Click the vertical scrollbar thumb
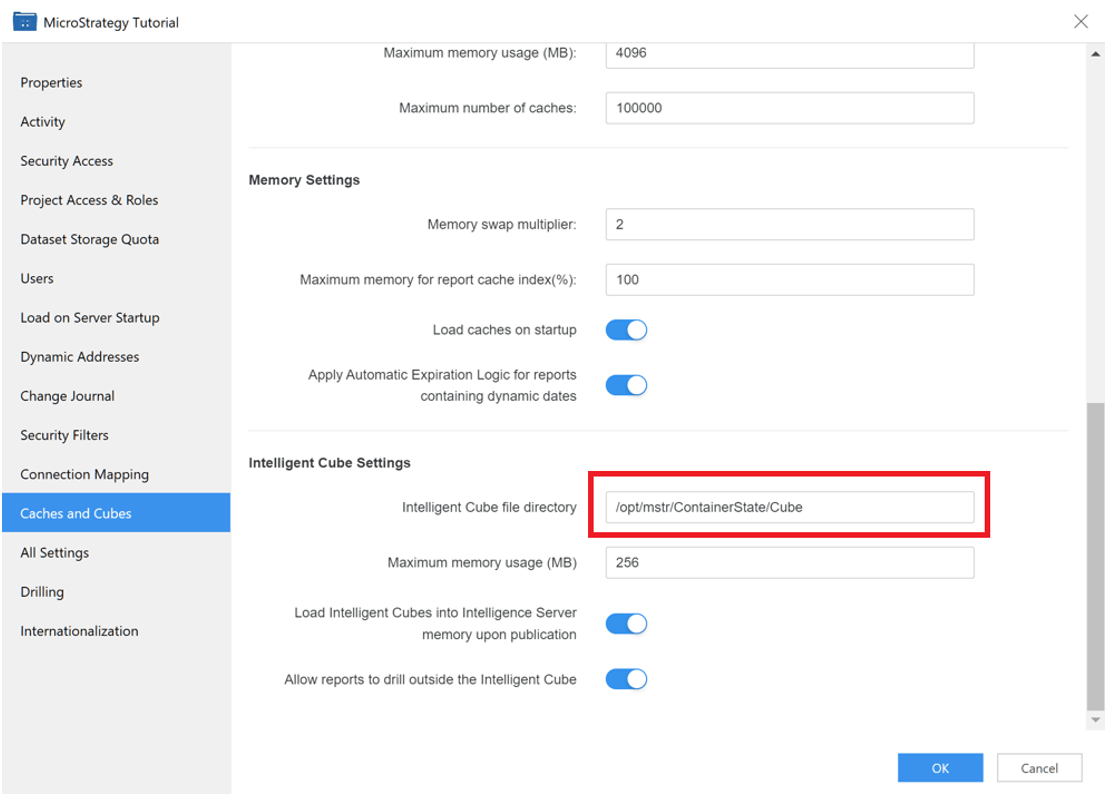1106x794 pixels. coord(1095,556)
